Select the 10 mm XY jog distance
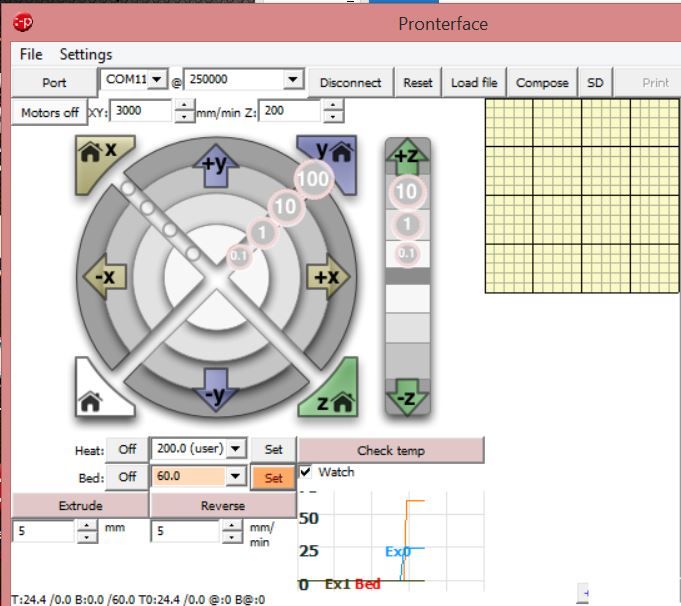The image size is (681, 606). (x=285, y=206)
